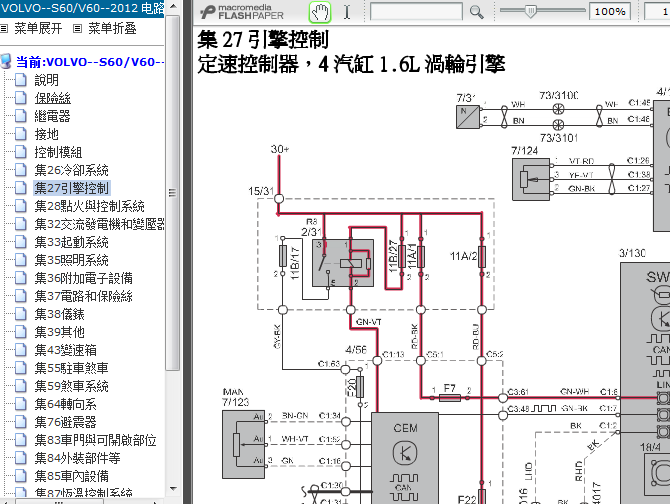The image size is (670, 504).
Task: Click the zoom slider handle
Action: tap(530, 12)
